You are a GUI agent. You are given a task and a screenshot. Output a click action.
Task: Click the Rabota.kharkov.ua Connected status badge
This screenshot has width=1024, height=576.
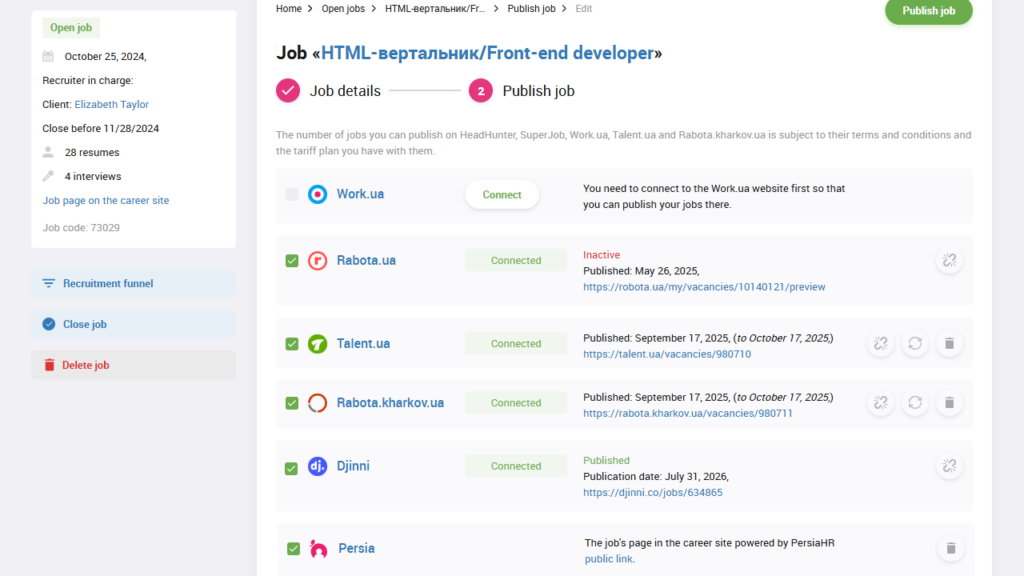pos(516,403)
